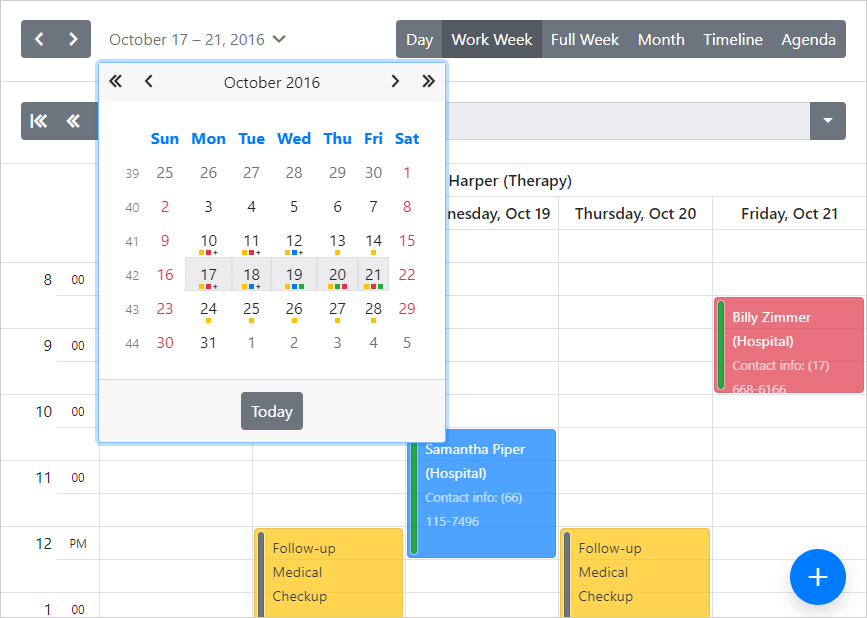Jump back one year in the calendar popup
867x618 pixels.
point(115,82)
